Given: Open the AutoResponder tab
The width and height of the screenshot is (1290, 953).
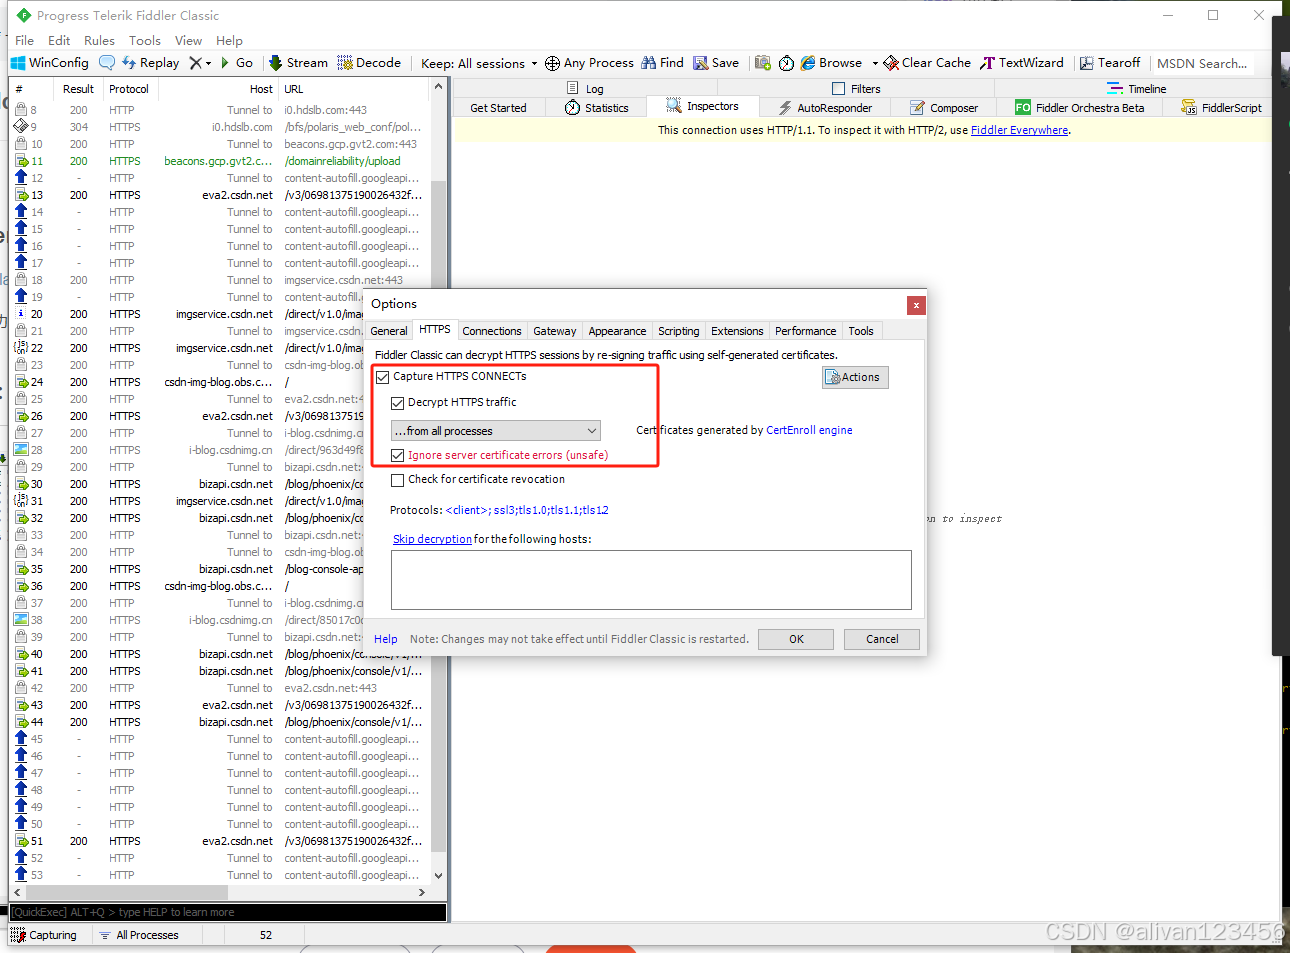Looking at the screenshot, I should coord(825,108).
